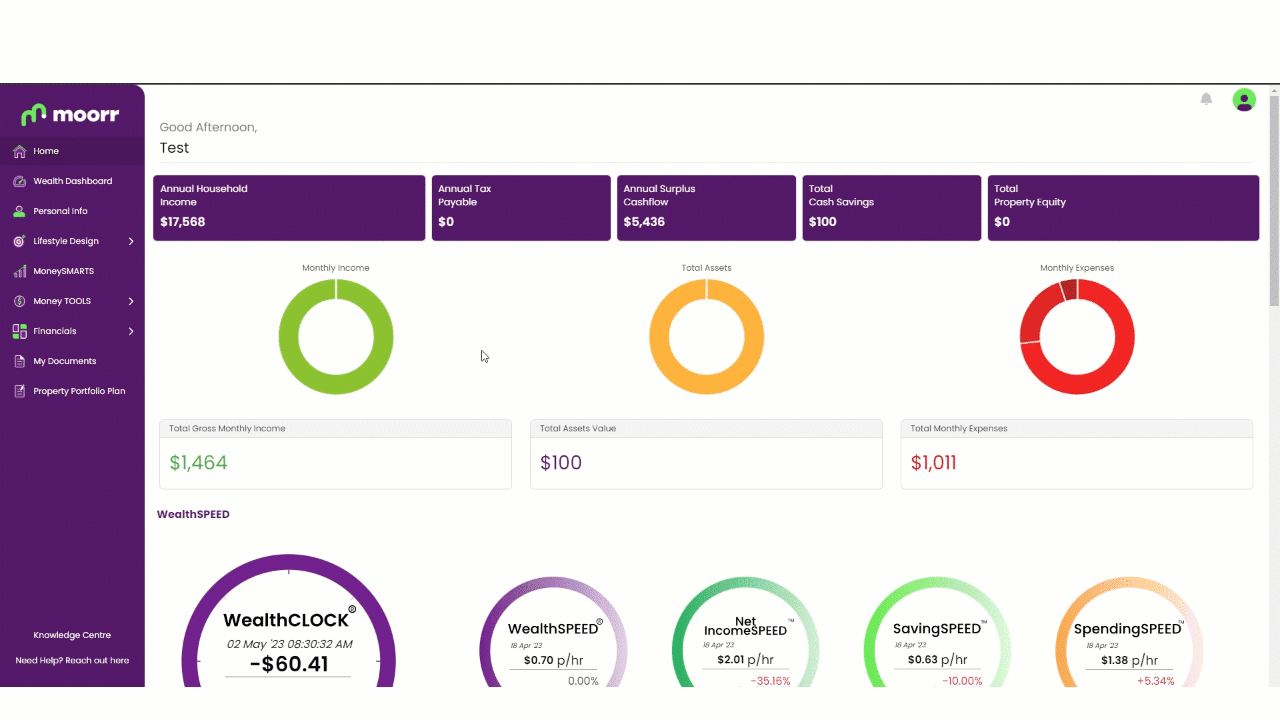The width and height of the screenshot is (1280, 720).
Task: Click Need Help? Reach out here link
Action: coord(72,660)
